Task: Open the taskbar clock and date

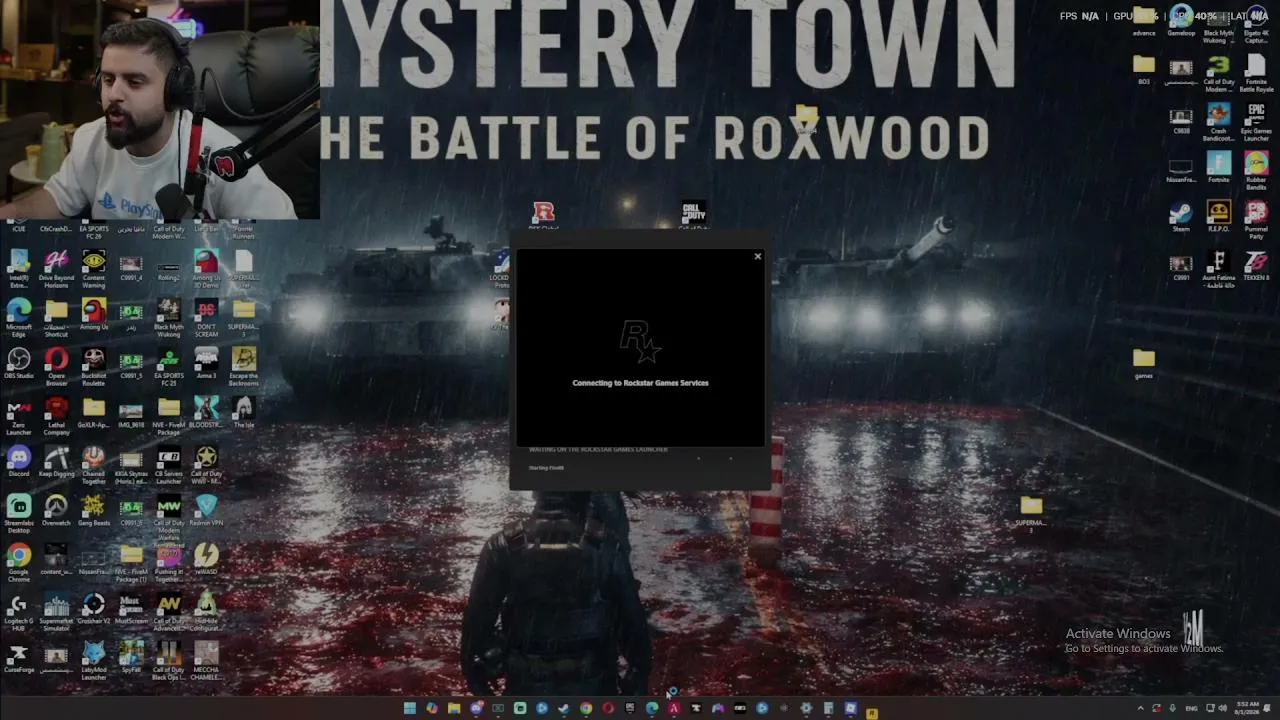Action: click(1247, 709)
